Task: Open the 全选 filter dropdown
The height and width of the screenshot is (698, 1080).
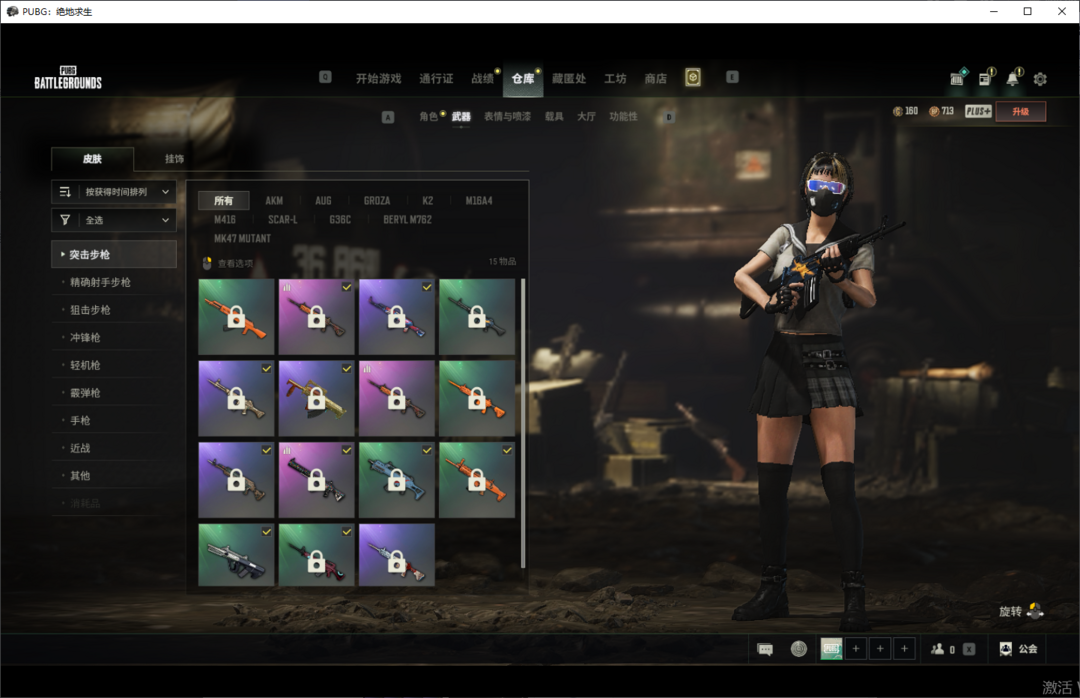Action: coord(114,220)
